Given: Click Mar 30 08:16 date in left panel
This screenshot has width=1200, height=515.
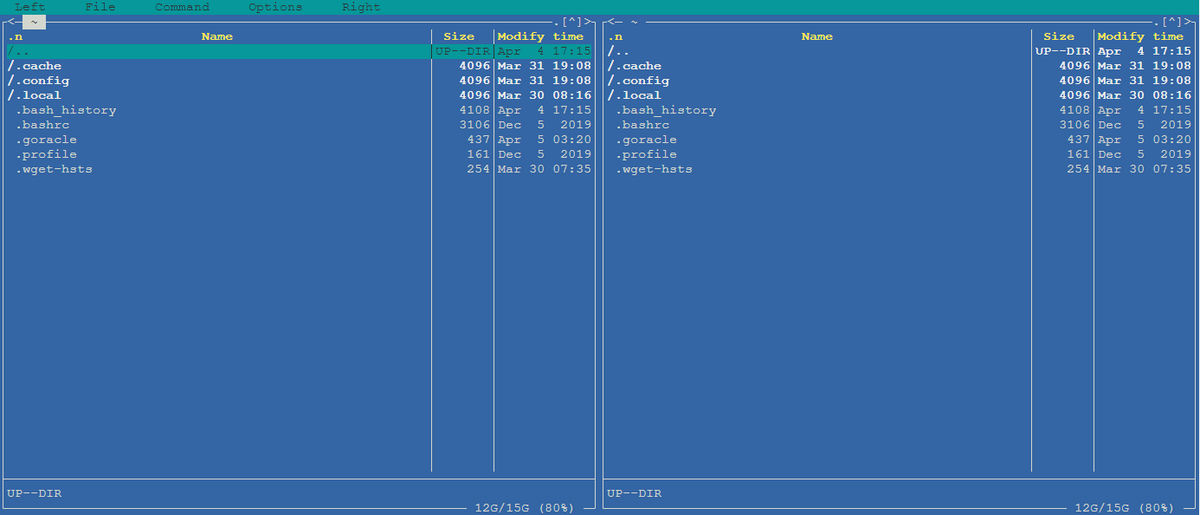Looking at the screenshot, I should point(544,95).
